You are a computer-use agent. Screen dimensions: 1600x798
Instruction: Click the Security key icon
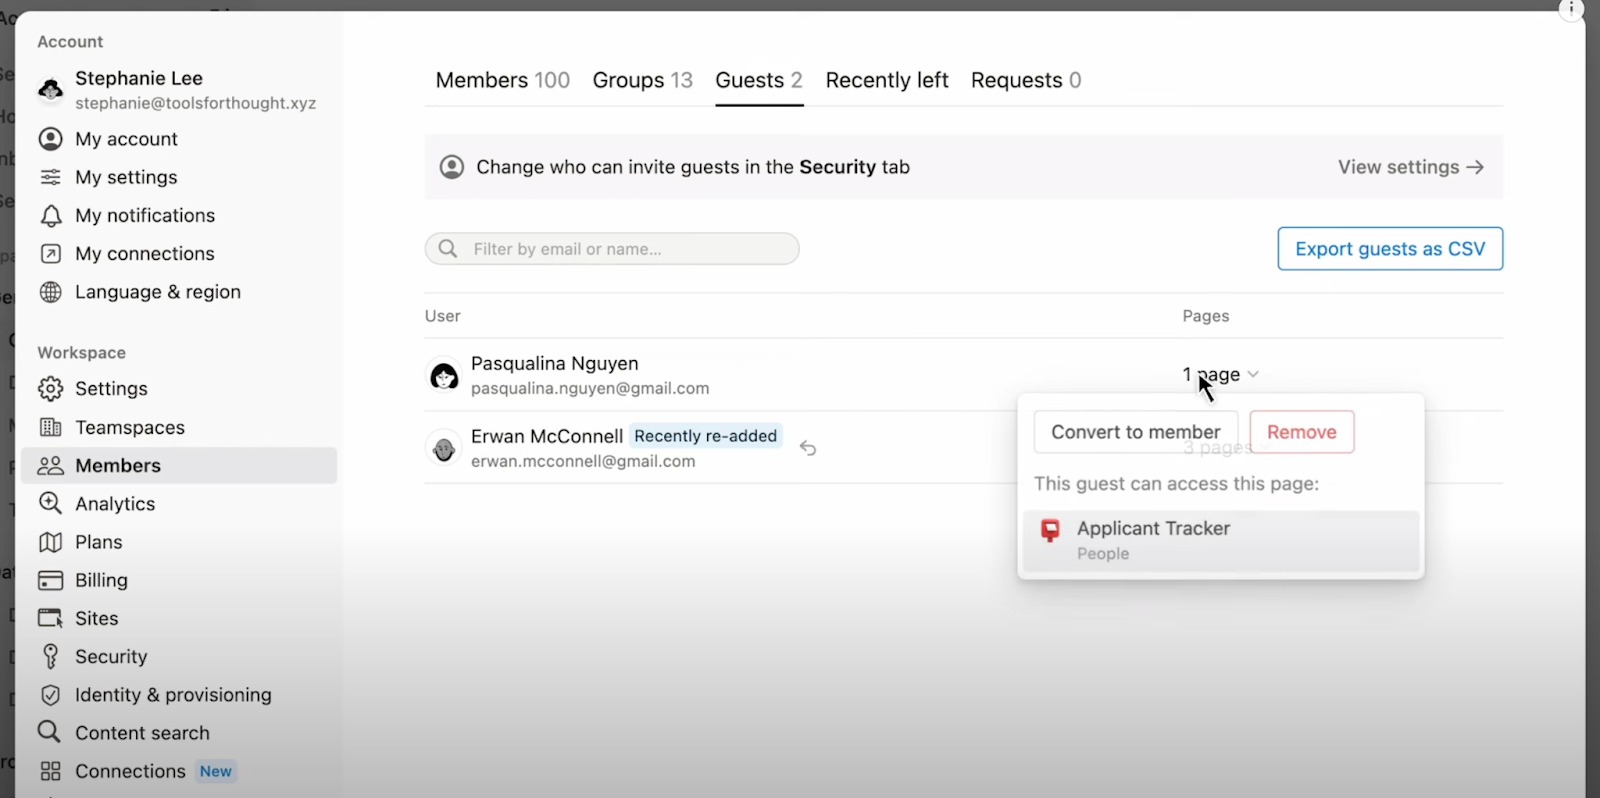(50, 656)
